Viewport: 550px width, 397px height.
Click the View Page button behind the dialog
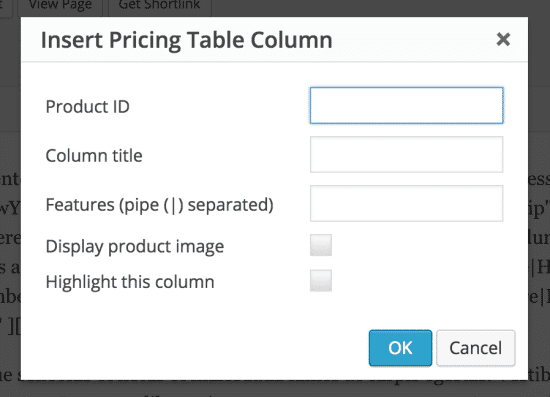pos(60,7)
